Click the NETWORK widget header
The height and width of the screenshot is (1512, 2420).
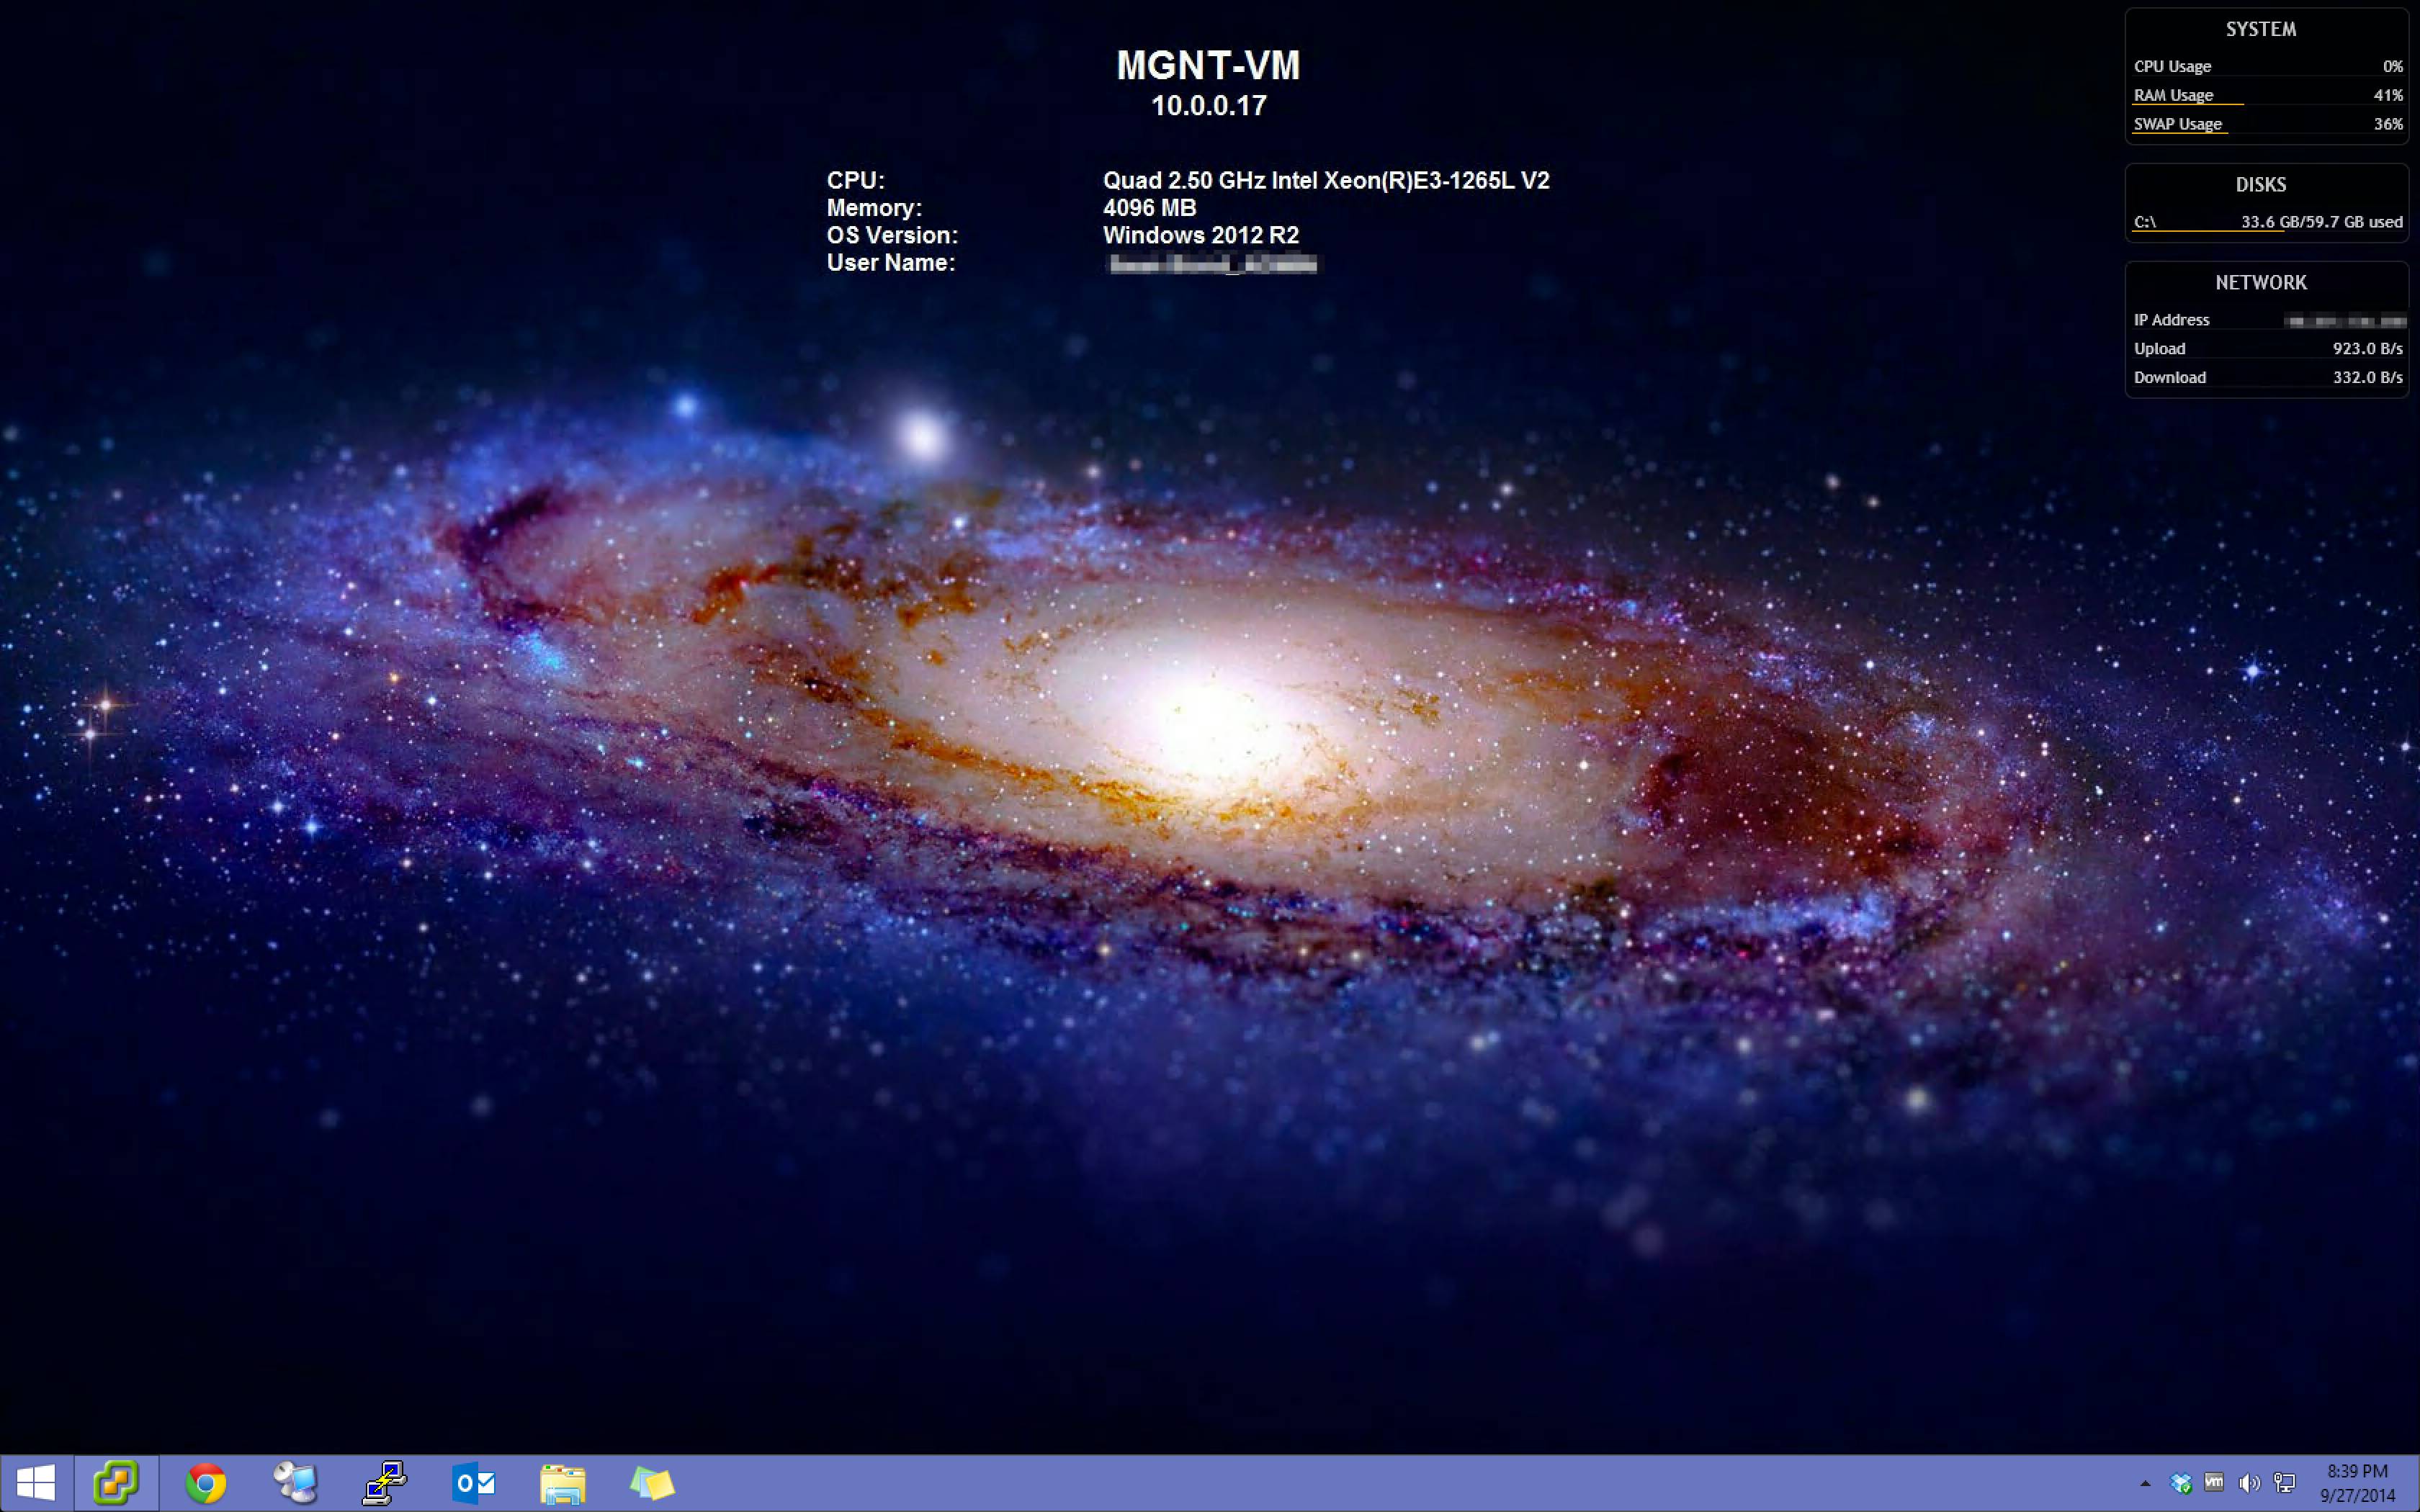click(2261, 283)
